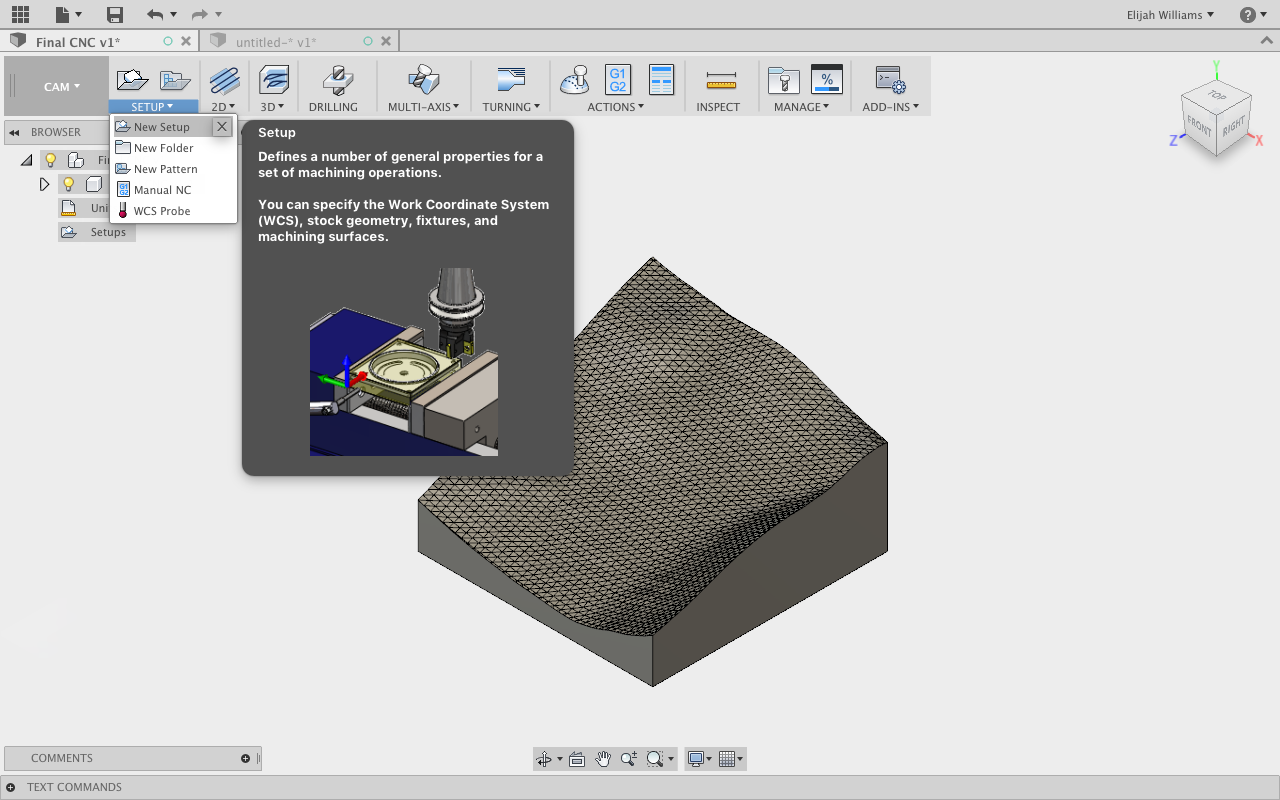Click the TOP face of view cube
1280x800 pixels.
(x=1217, y=95)
